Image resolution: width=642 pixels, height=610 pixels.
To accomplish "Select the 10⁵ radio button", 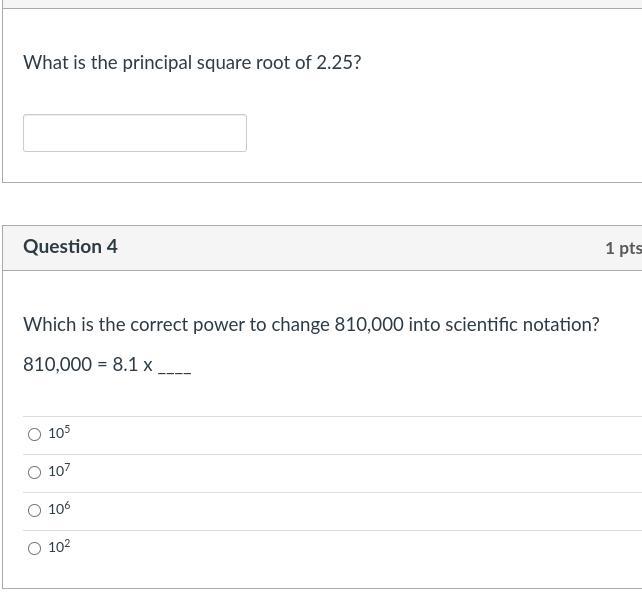I will pos(35,434).
